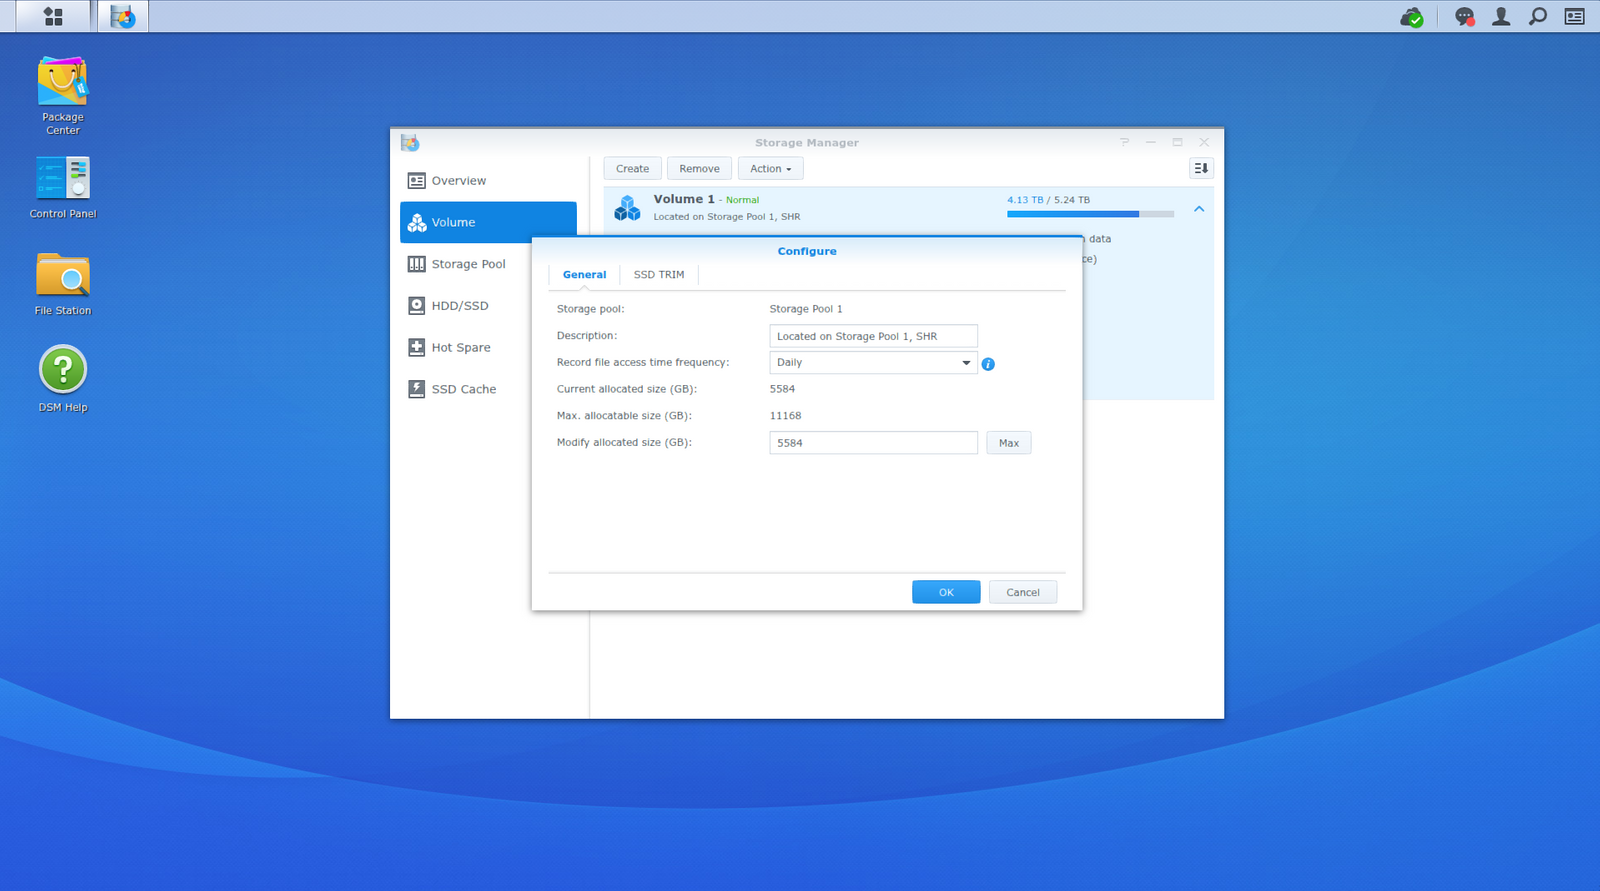
Task: Switch to the General tab
Action: point(584,275)
